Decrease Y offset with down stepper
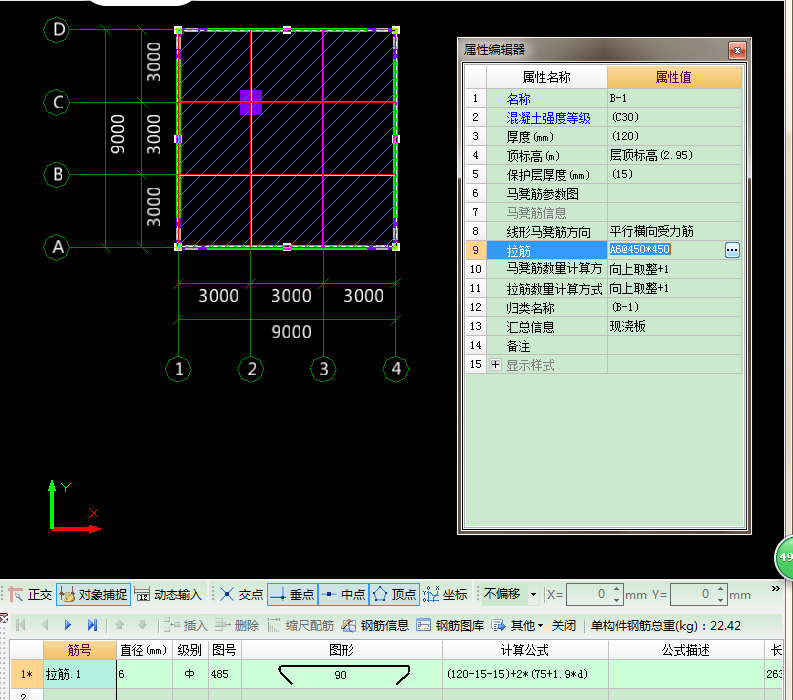 [x=721, y=600]
